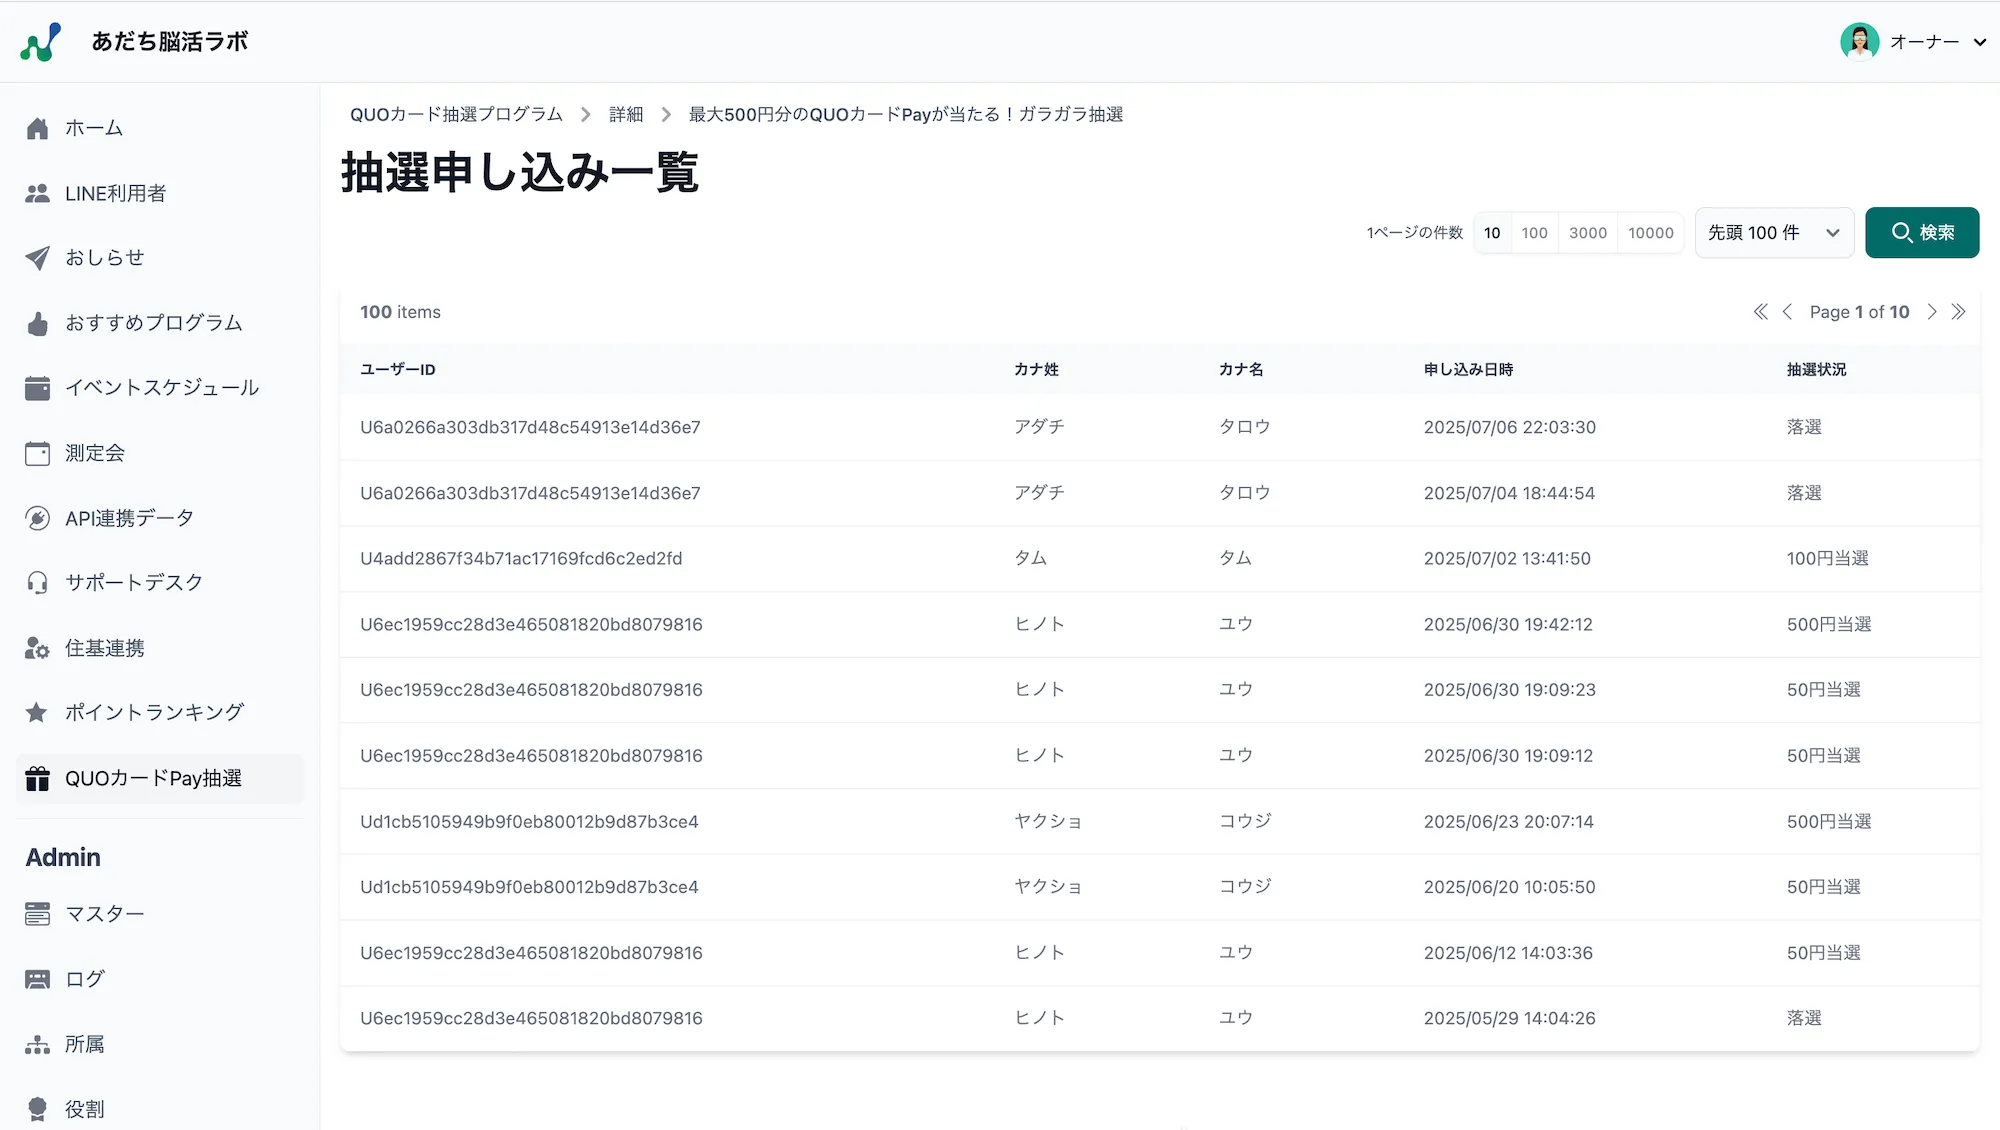
Task: Open the headset サポートデスク icon
Action: [x=37, y=583]
